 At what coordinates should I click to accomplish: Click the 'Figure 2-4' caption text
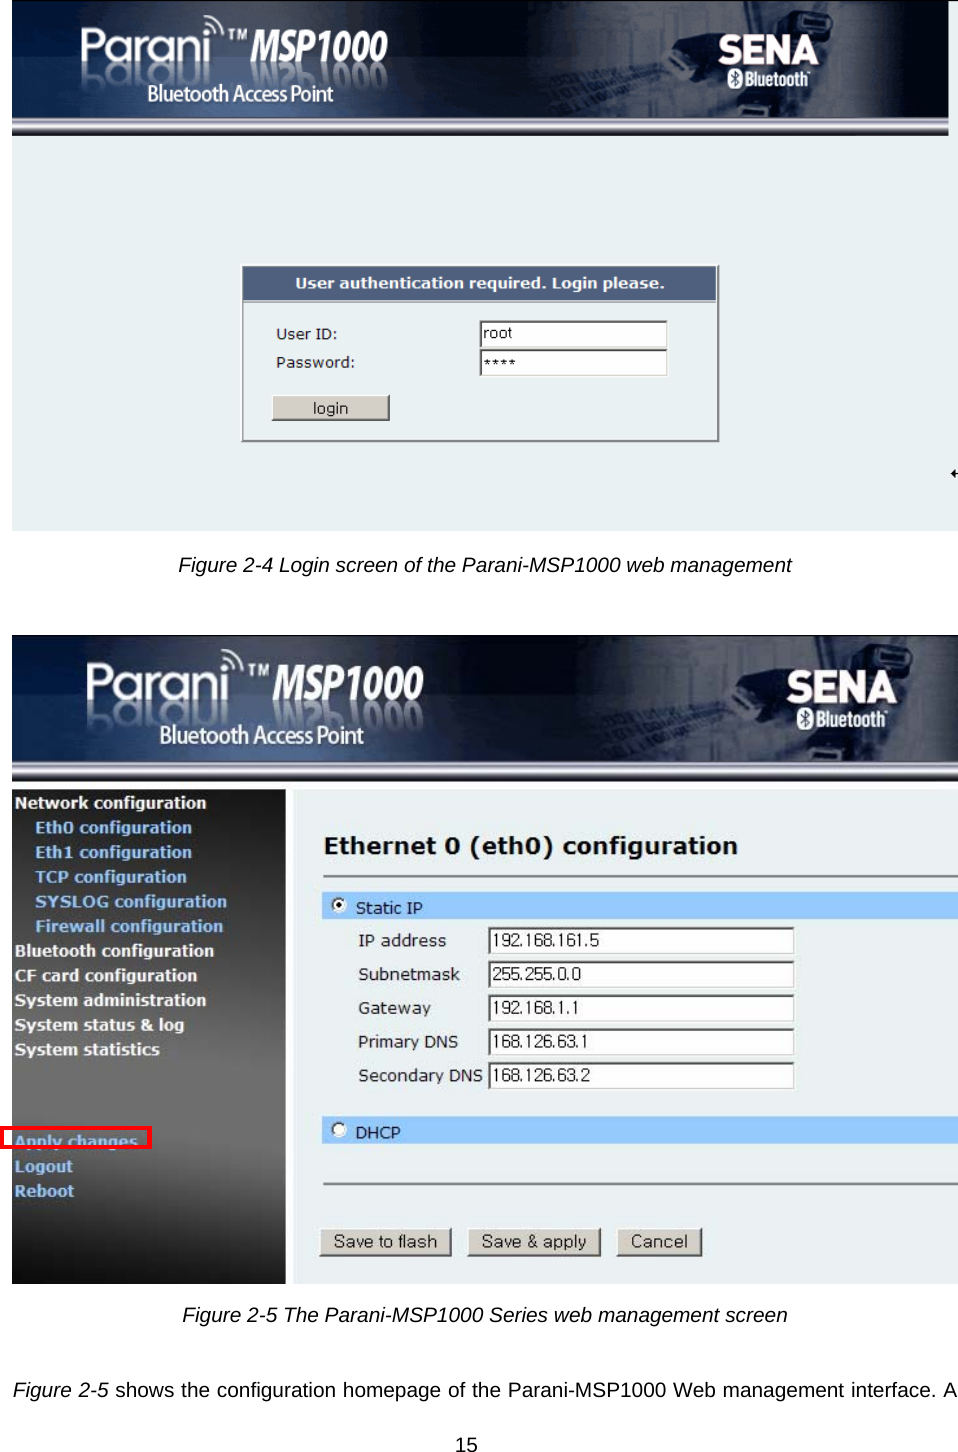[x=485, y=565]
